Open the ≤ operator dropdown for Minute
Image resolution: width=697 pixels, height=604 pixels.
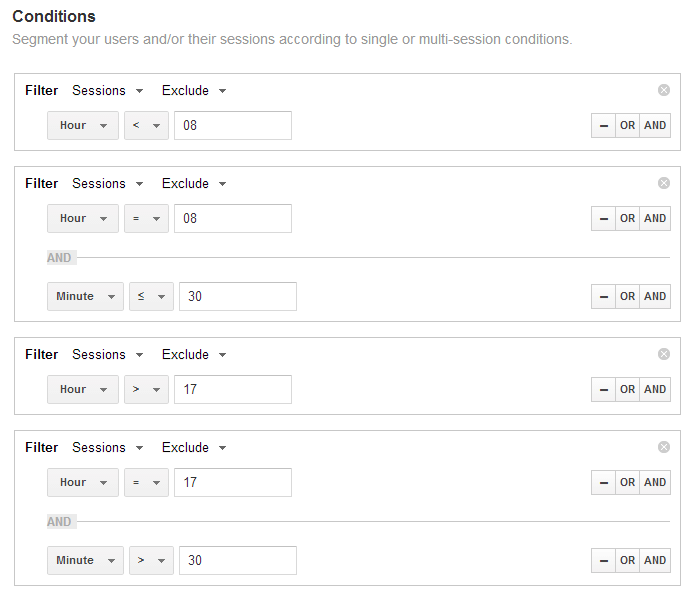point(151,296)
